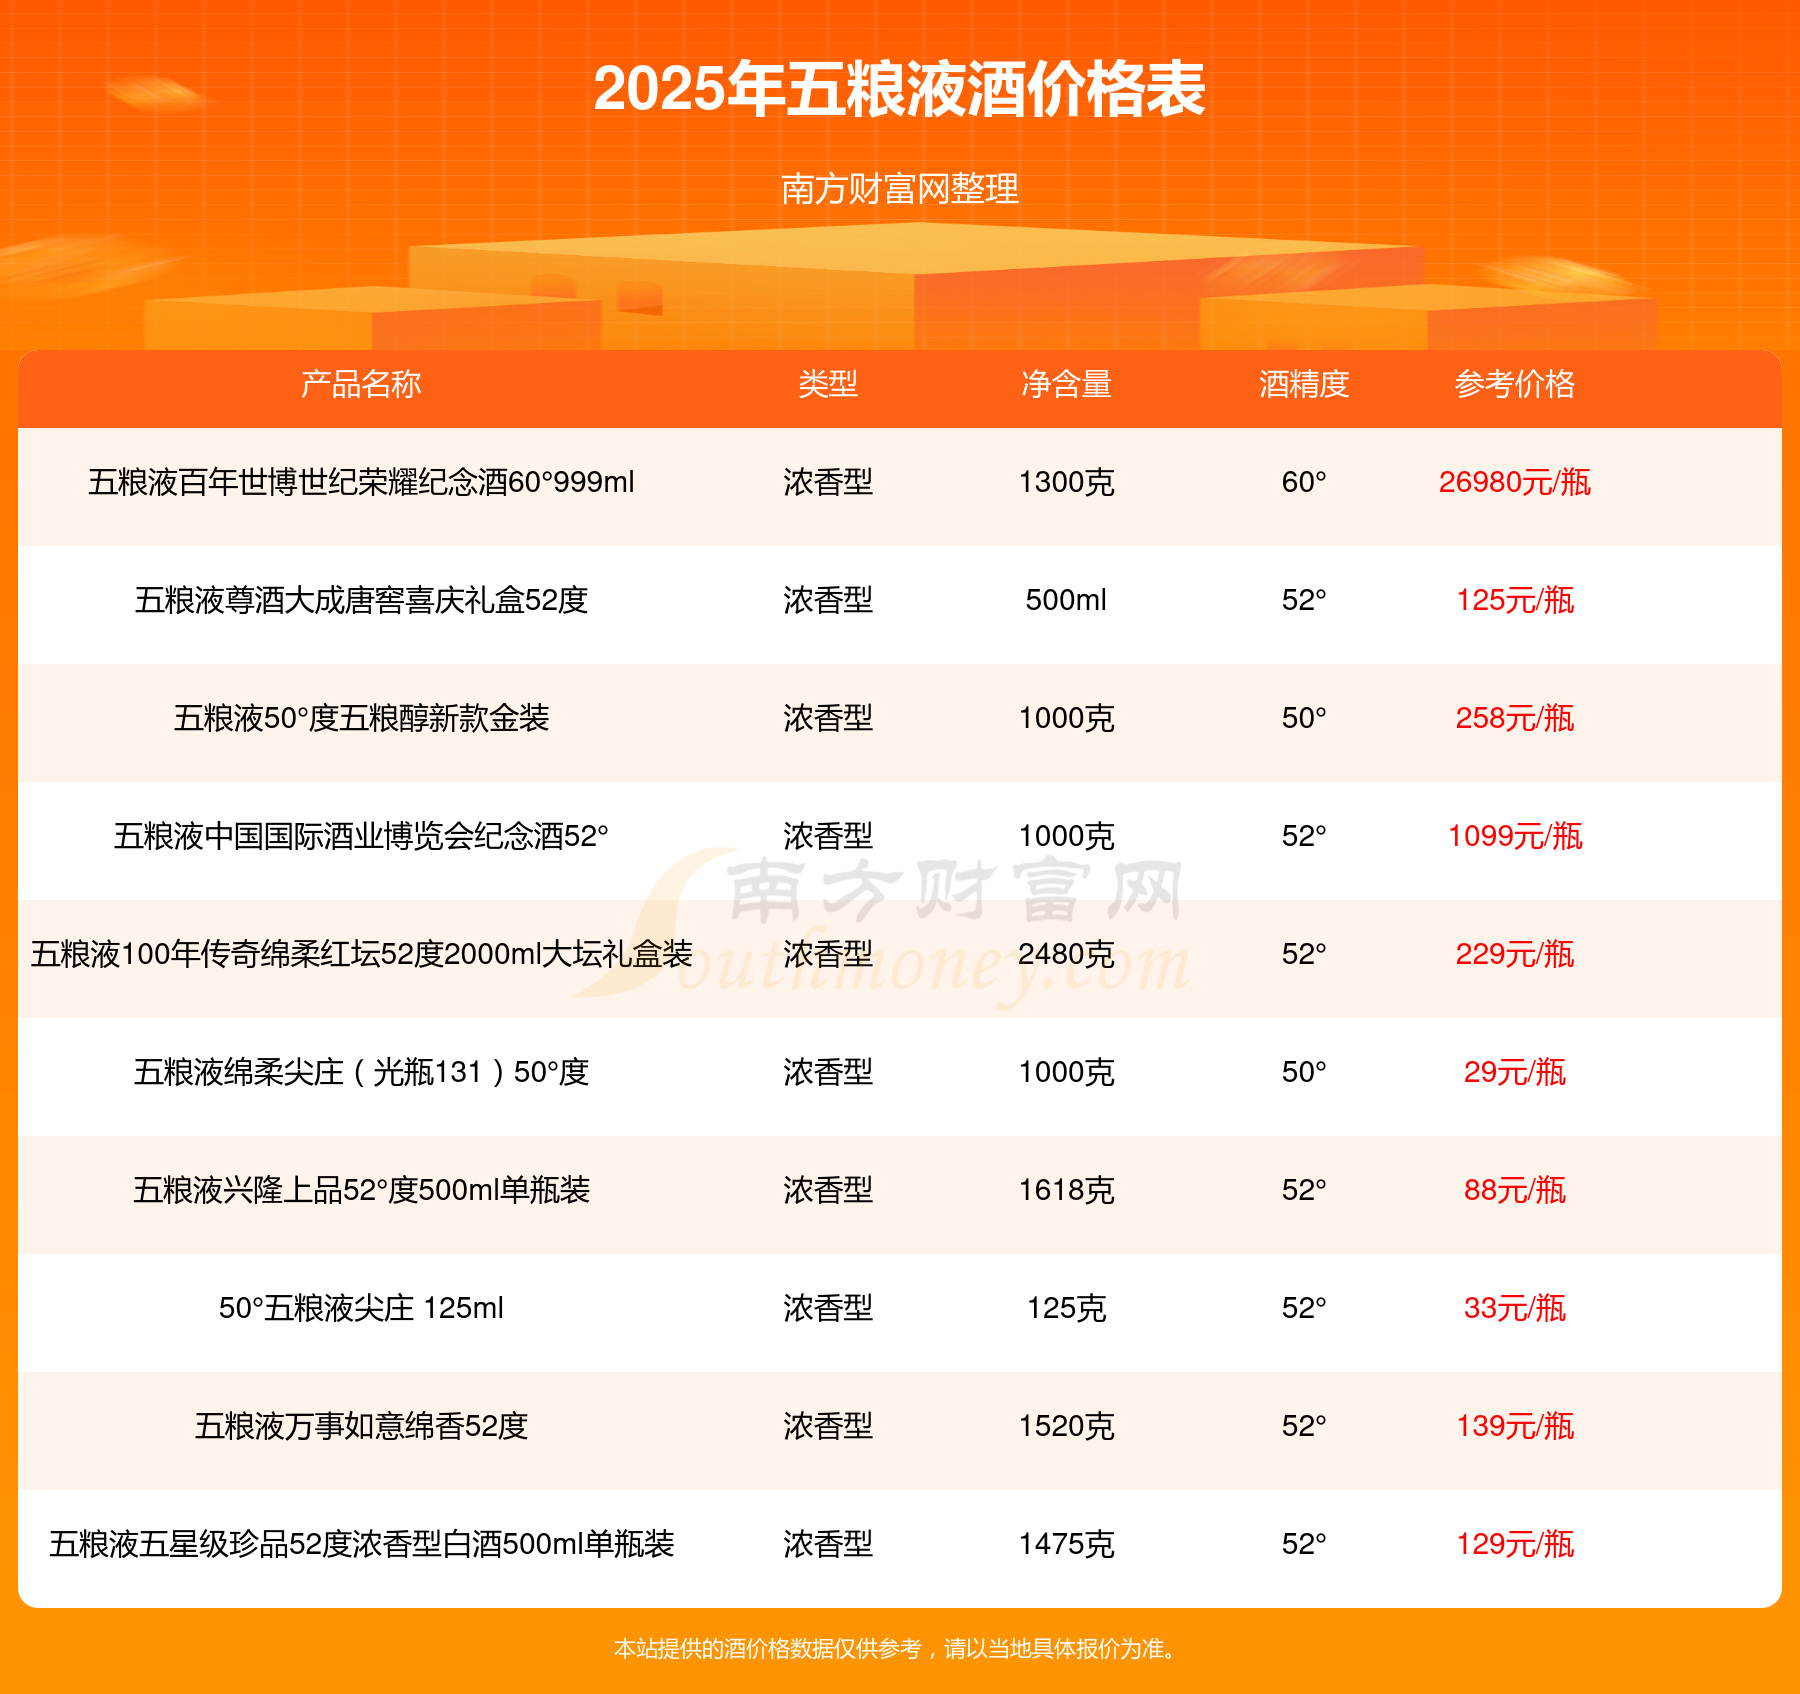
Task: Click the price 33元/瓶
Action: pyautogui.click(x=1515, y=1308)
